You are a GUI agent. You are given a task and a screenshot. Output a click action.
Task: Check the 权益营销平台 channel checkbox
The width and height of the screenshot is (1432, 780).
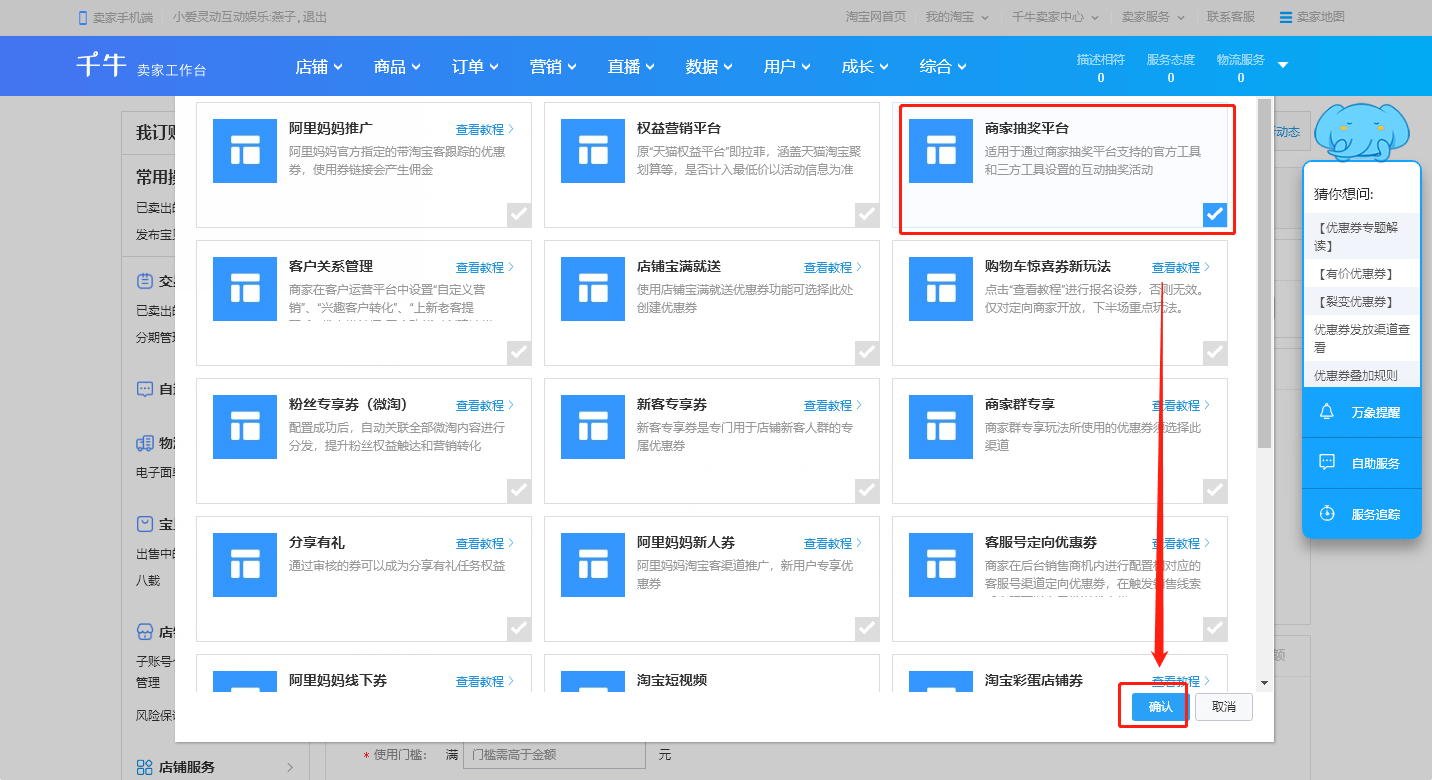[x=866, y=214]
